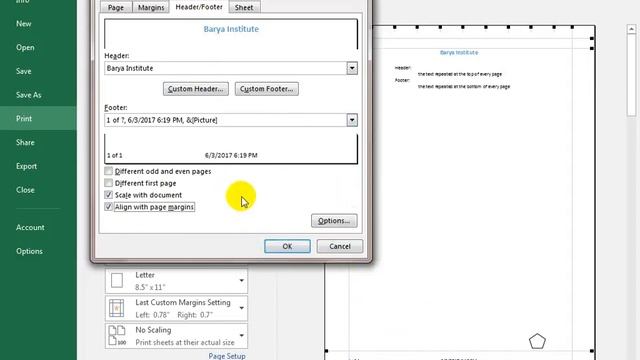Open the Options button in dialog

(334, 221)
